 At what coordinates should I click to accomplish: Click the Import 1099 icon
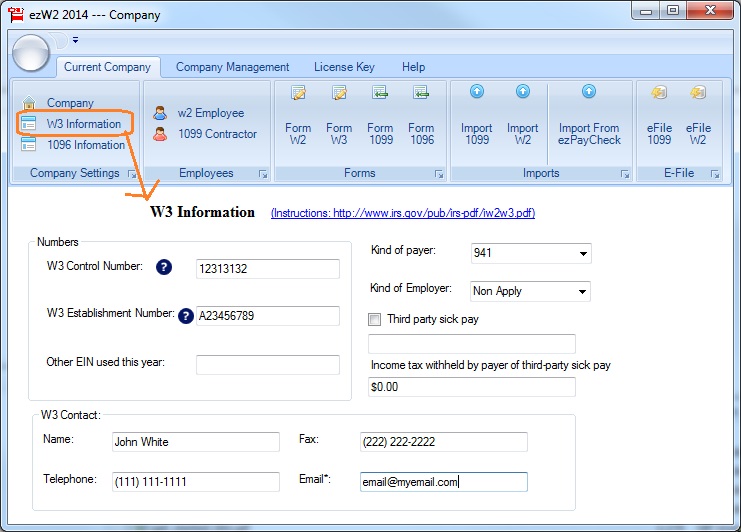coord(476,92)
